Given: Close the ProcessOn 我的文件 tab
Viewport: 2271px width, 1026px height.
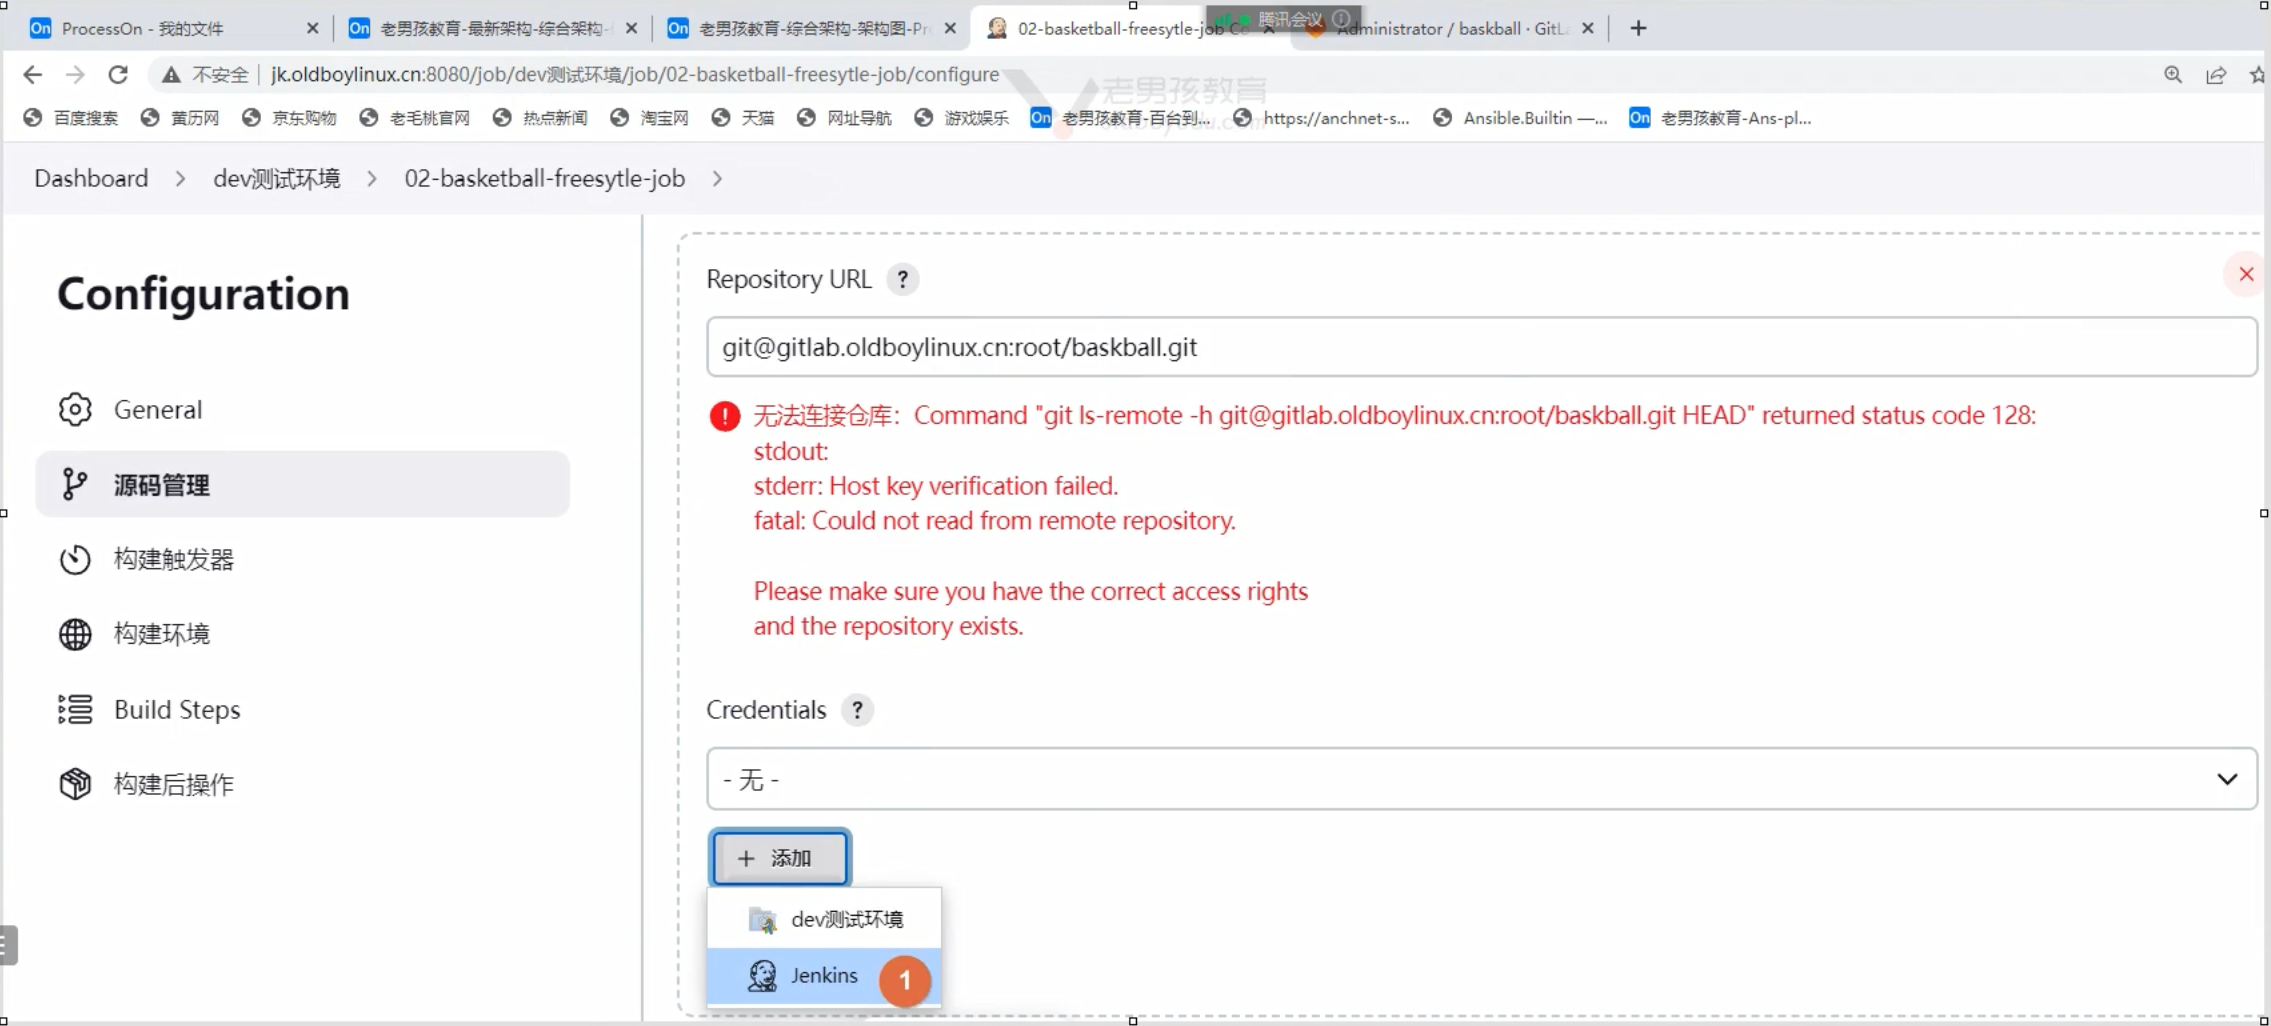Looking at the screenshot, I should click(312, 28).
